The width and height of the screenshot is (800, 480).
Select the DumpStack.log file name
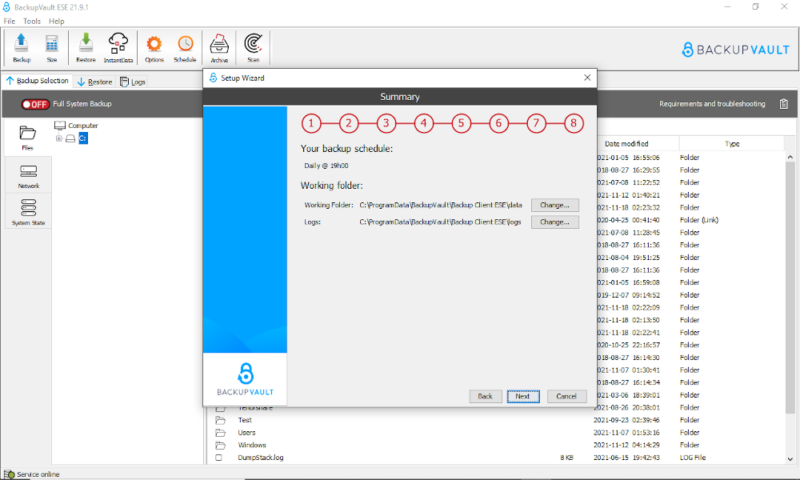(x=261, y=458)
